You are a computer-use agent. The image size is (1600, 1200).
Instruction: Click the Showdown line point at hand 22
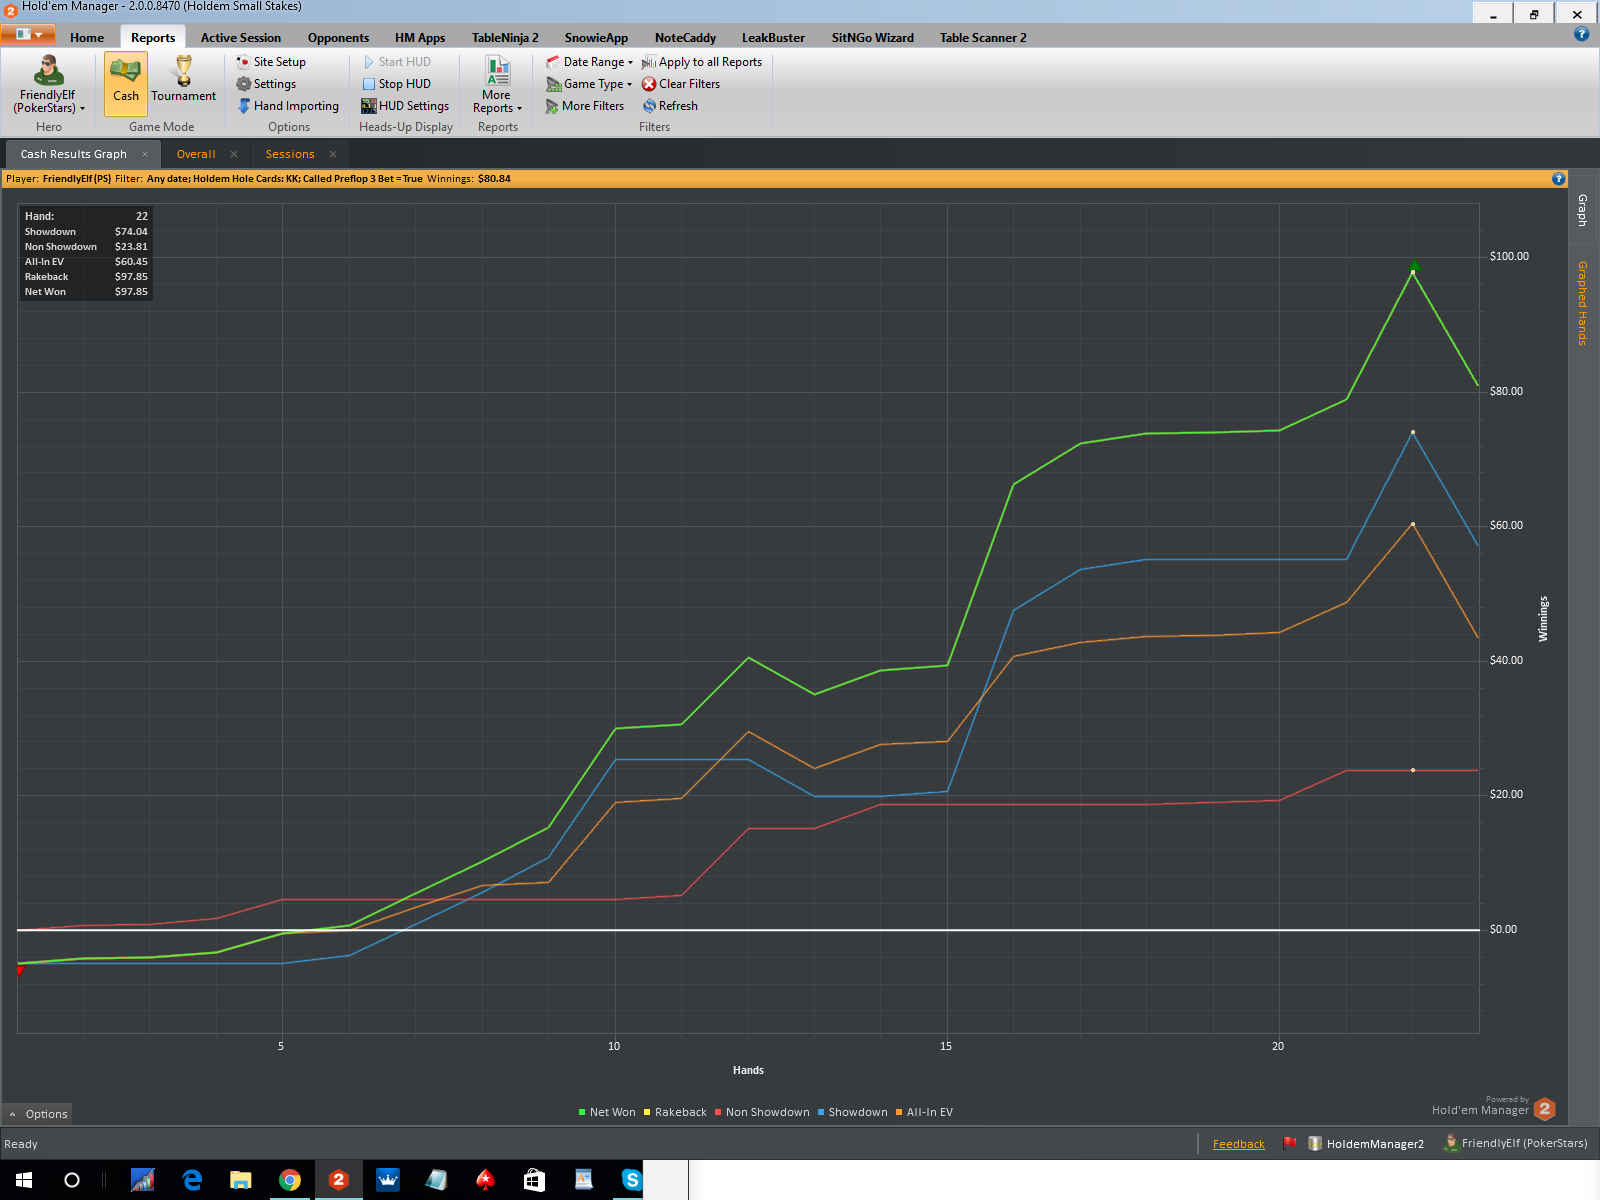(1413, 432)
